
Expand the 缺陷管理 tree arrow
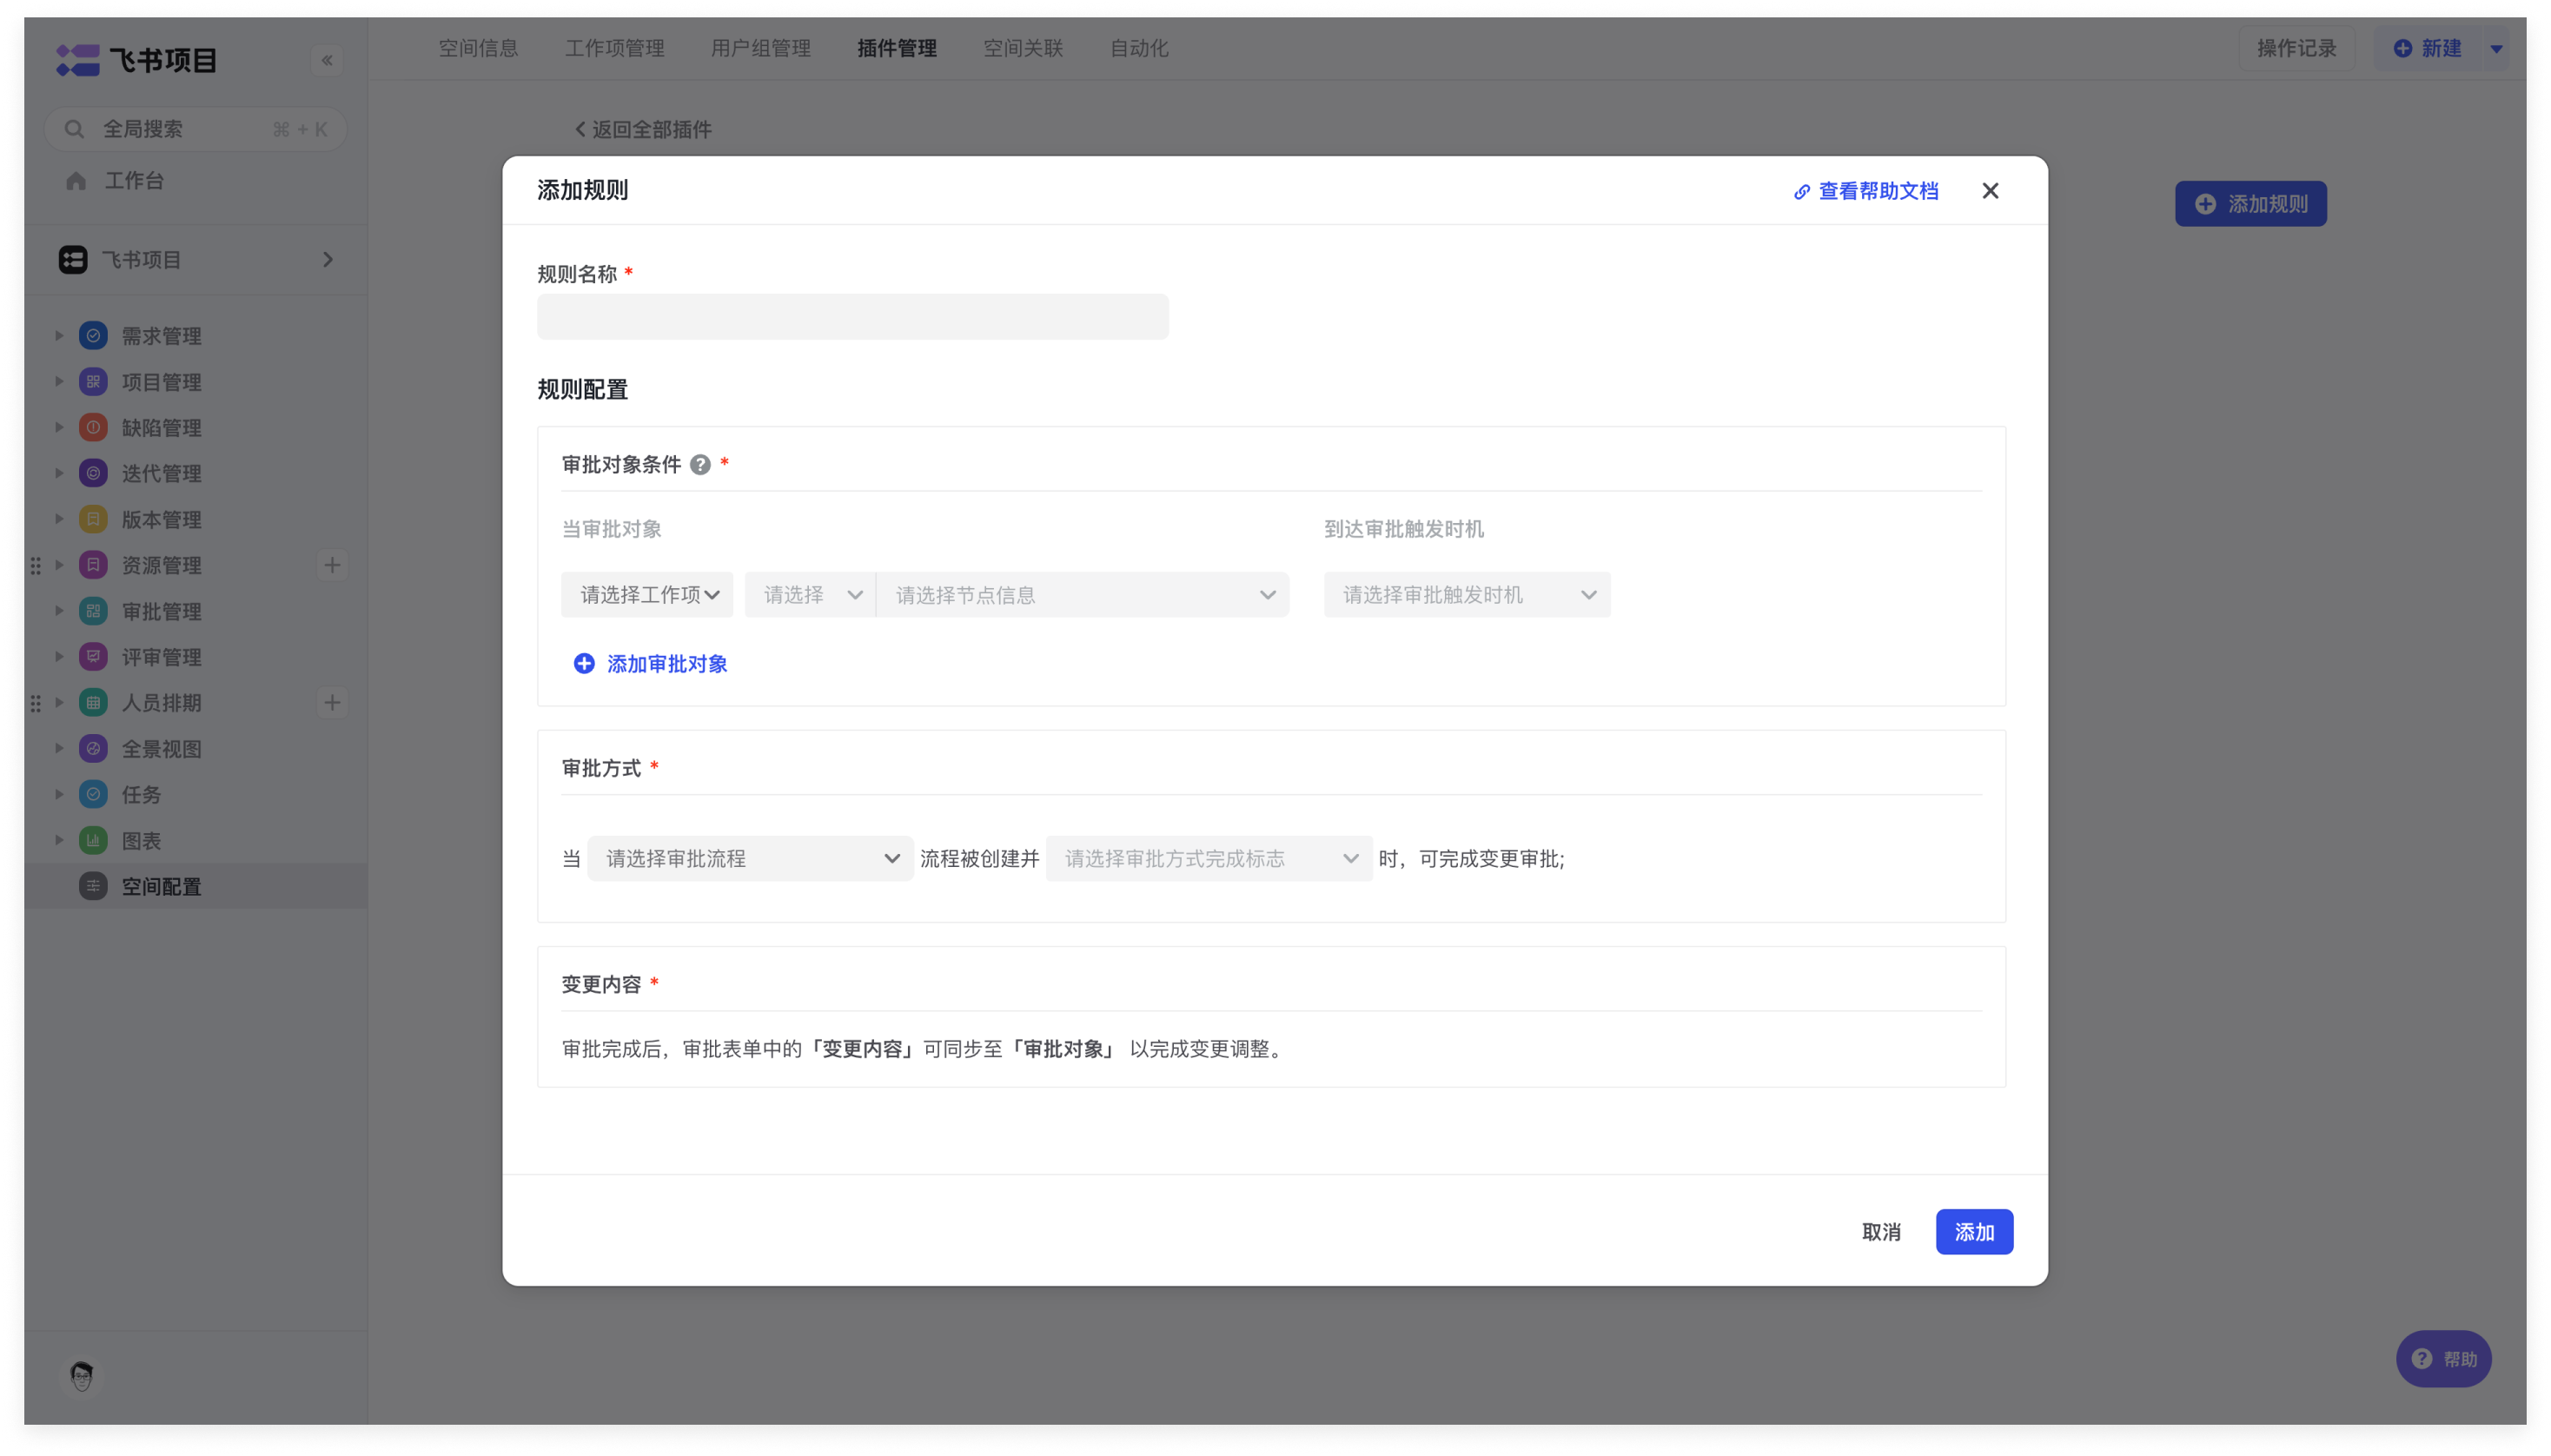click(x=59, y=428)
